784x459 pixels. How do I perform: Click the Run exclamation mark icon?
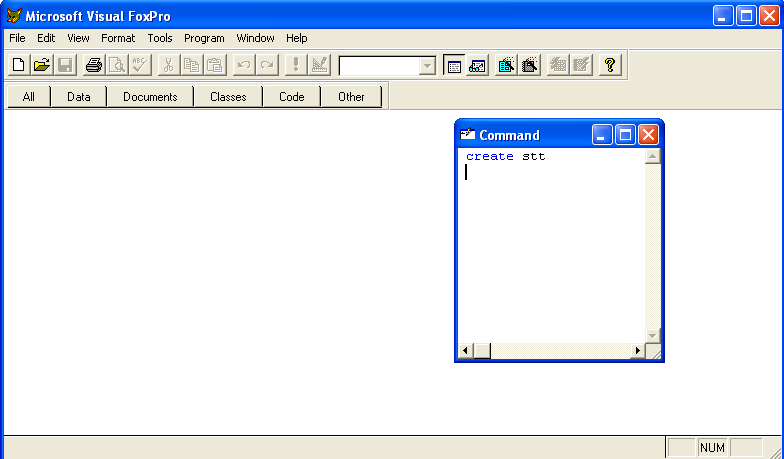[x=296, y=65]
